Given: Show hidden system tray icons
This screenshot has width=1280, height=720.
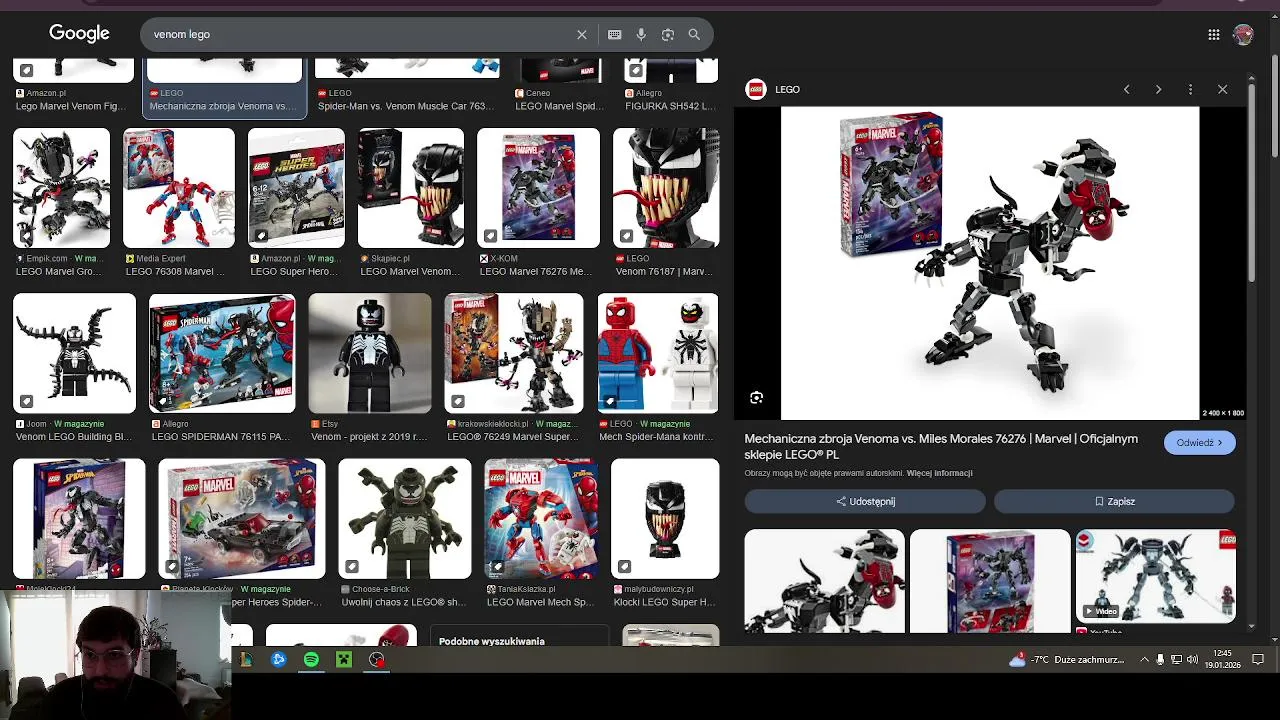Looking at the screenshot, I should [1144, 659].
